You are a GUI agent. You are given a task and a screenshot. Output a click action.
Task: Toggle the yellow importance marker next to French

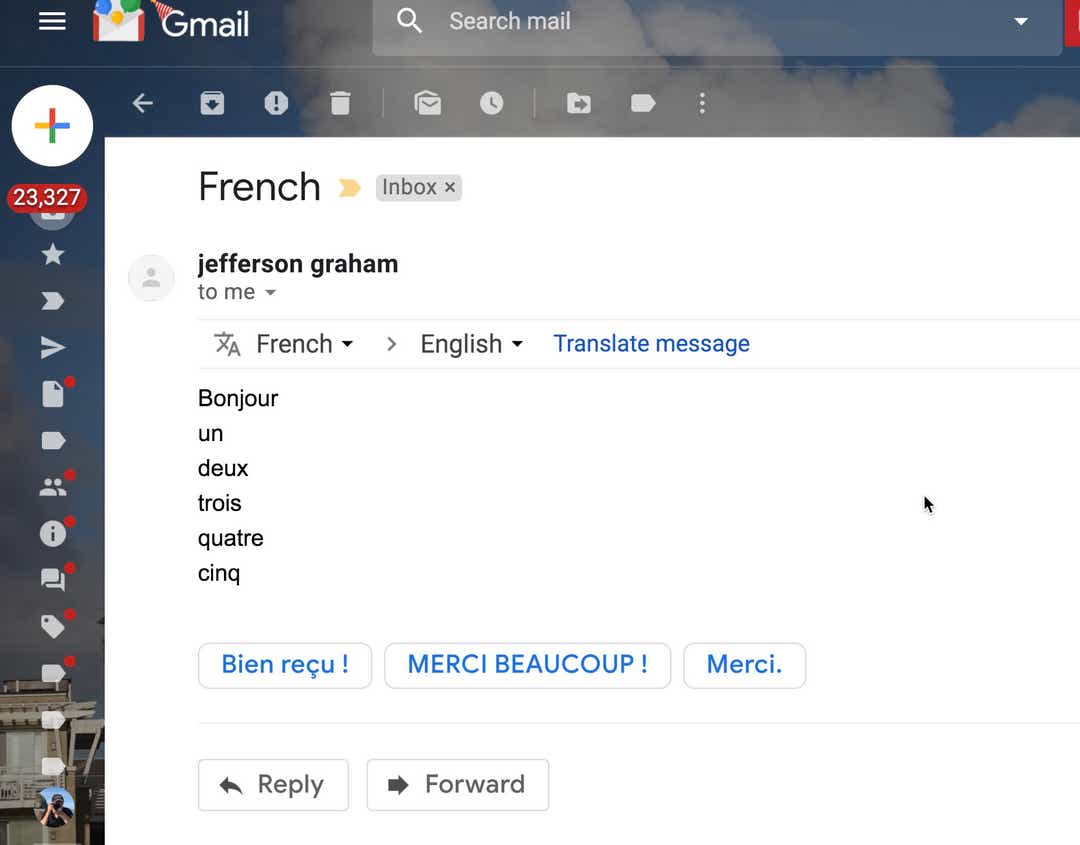[350, 187]
